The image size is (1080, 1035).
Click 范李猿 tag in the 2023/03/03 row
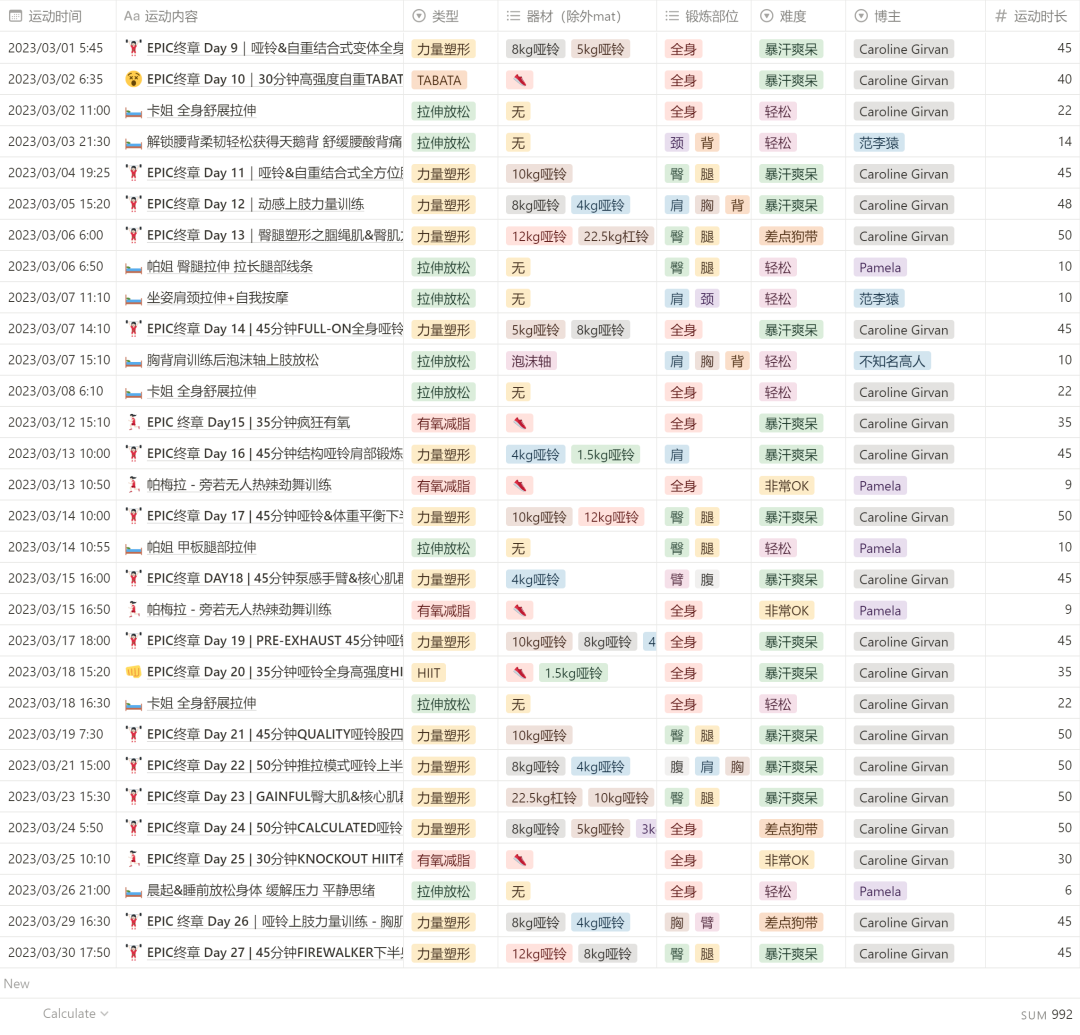(x=879, y=143)
